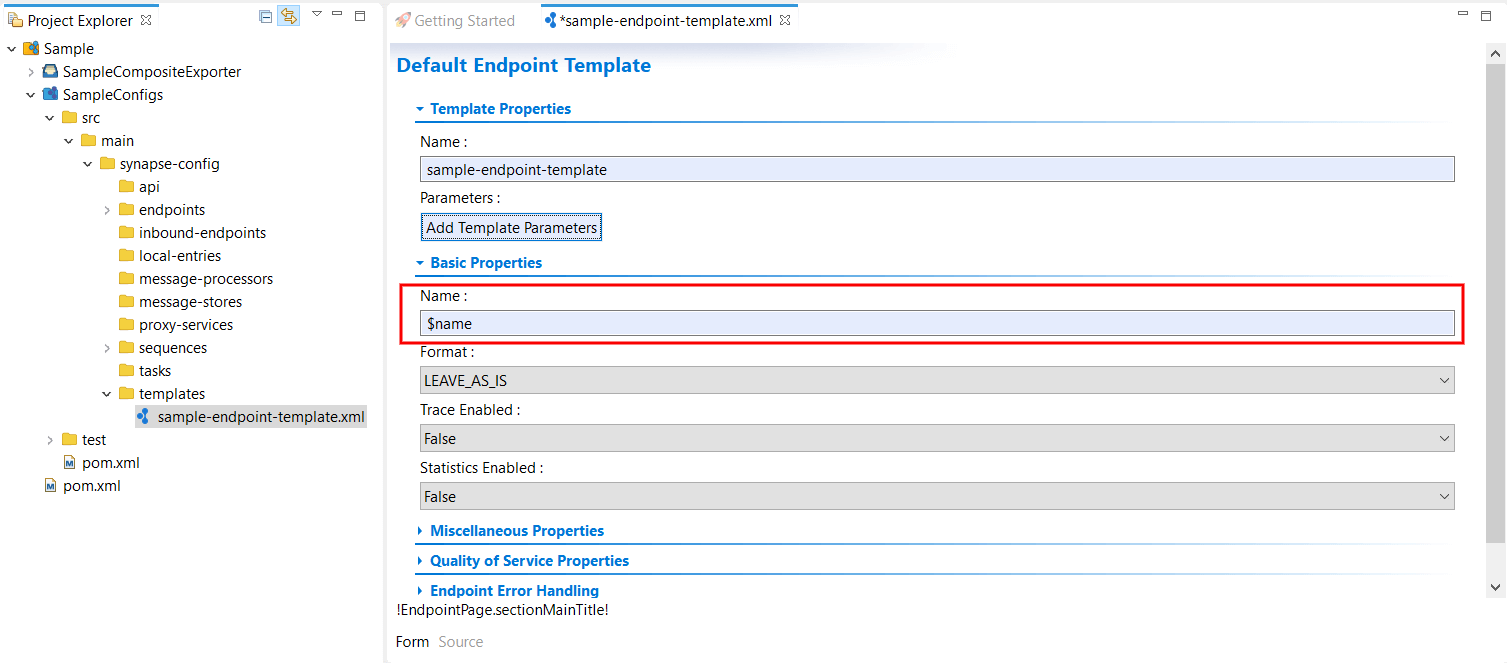
Task: Switch to the Source tab
Action: (460, 641)
